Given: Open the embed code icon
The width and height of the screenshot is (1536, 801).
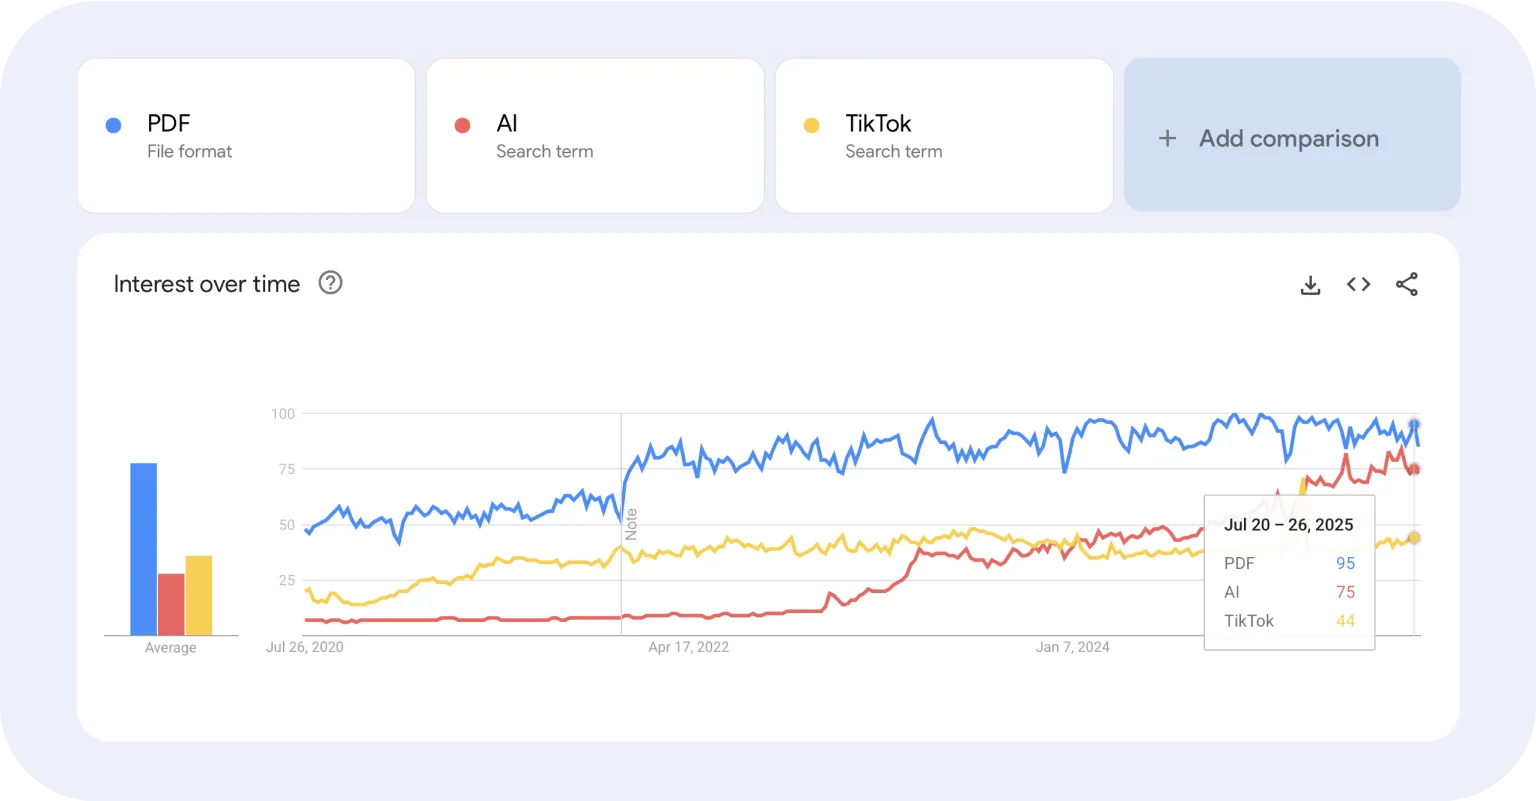Looking at the screenshot, I should click(x=1358, y=285).
